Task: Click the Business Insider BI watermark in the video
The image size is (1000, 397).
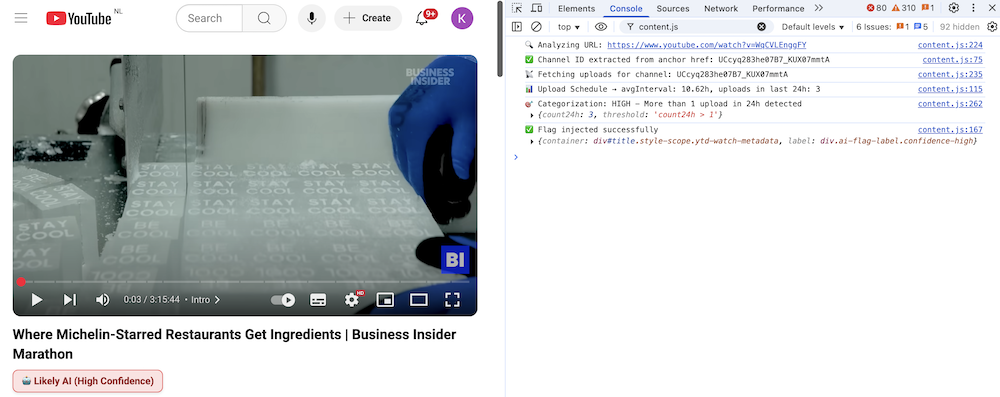Action: point(455,259)
